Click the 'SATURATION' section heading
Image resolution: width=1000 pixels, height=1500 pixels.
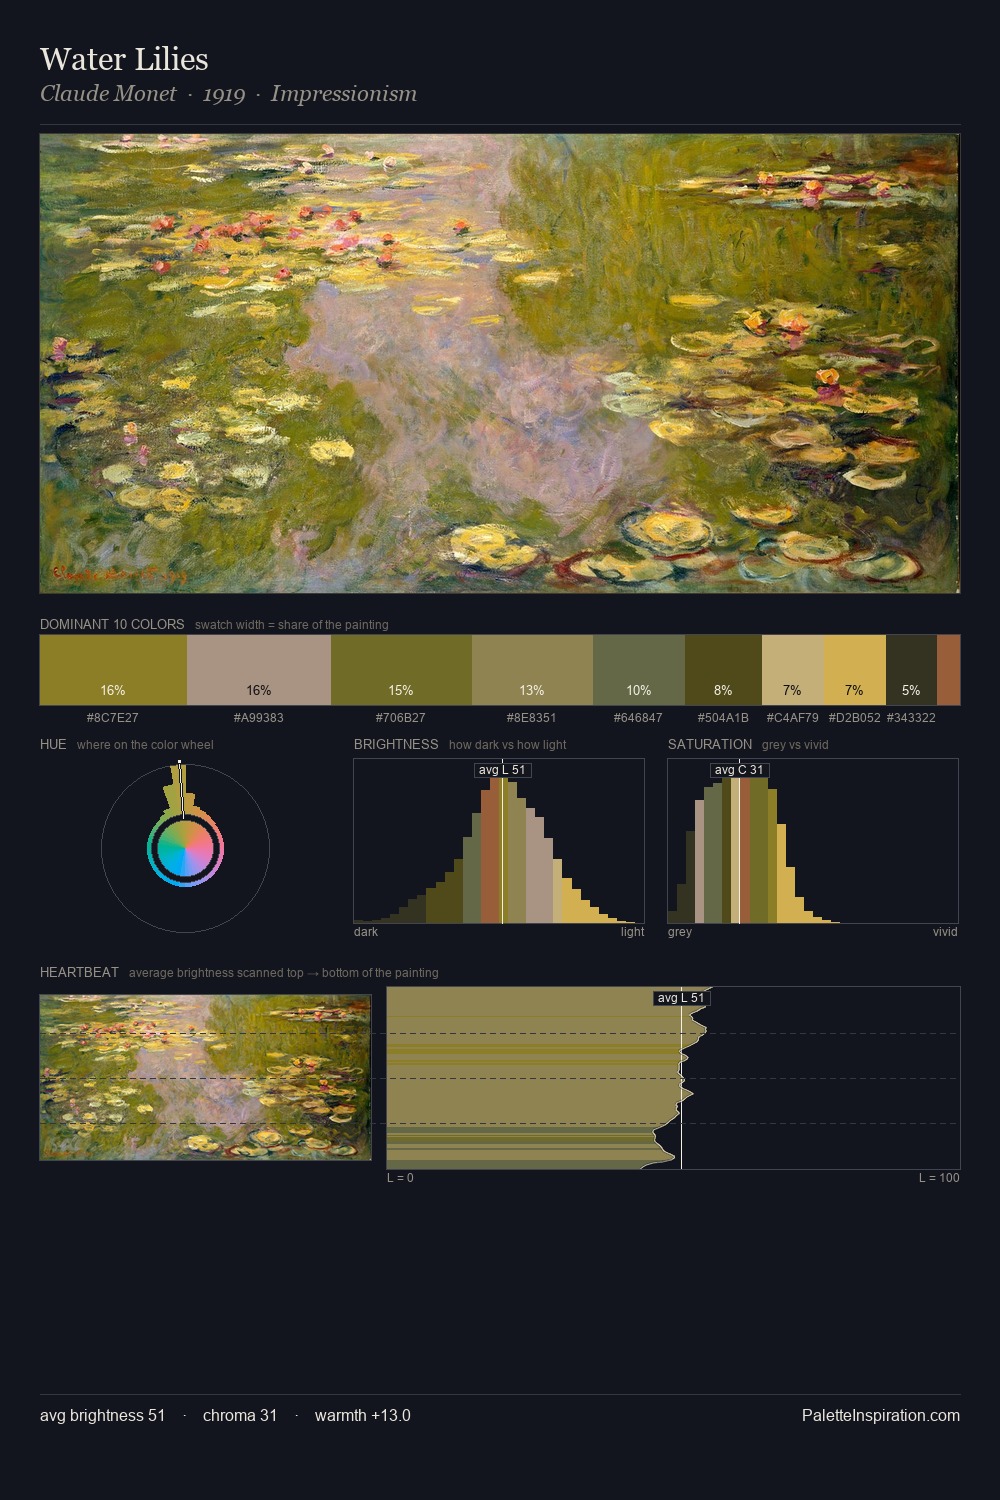pos(710,744)
